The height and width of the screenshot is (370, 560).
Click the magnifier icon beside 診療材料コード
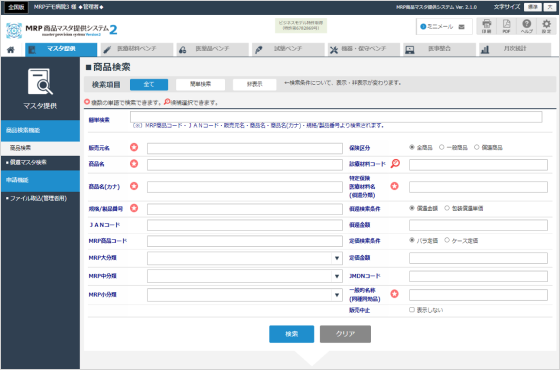[x=395, y=164]
